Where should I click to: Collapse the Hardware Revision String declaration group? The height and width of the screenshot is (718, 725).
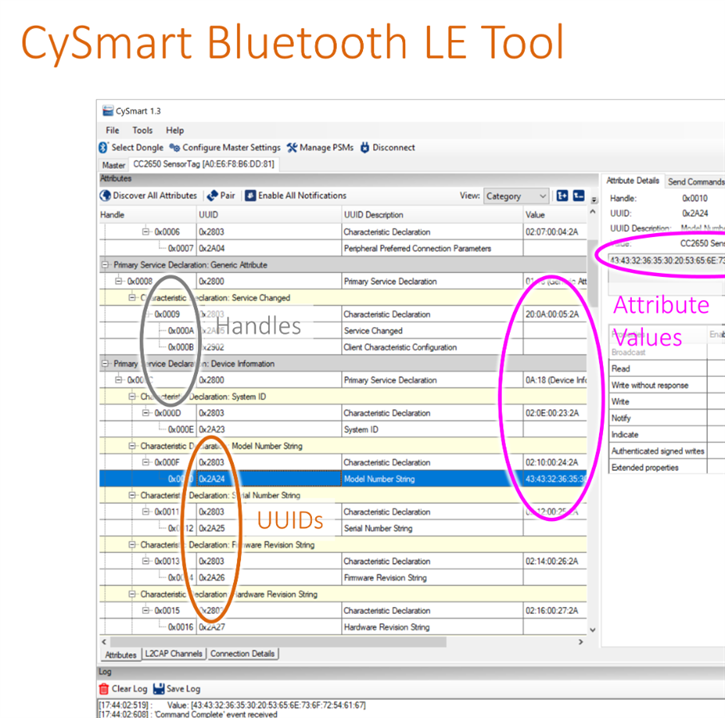coord(132,594)
